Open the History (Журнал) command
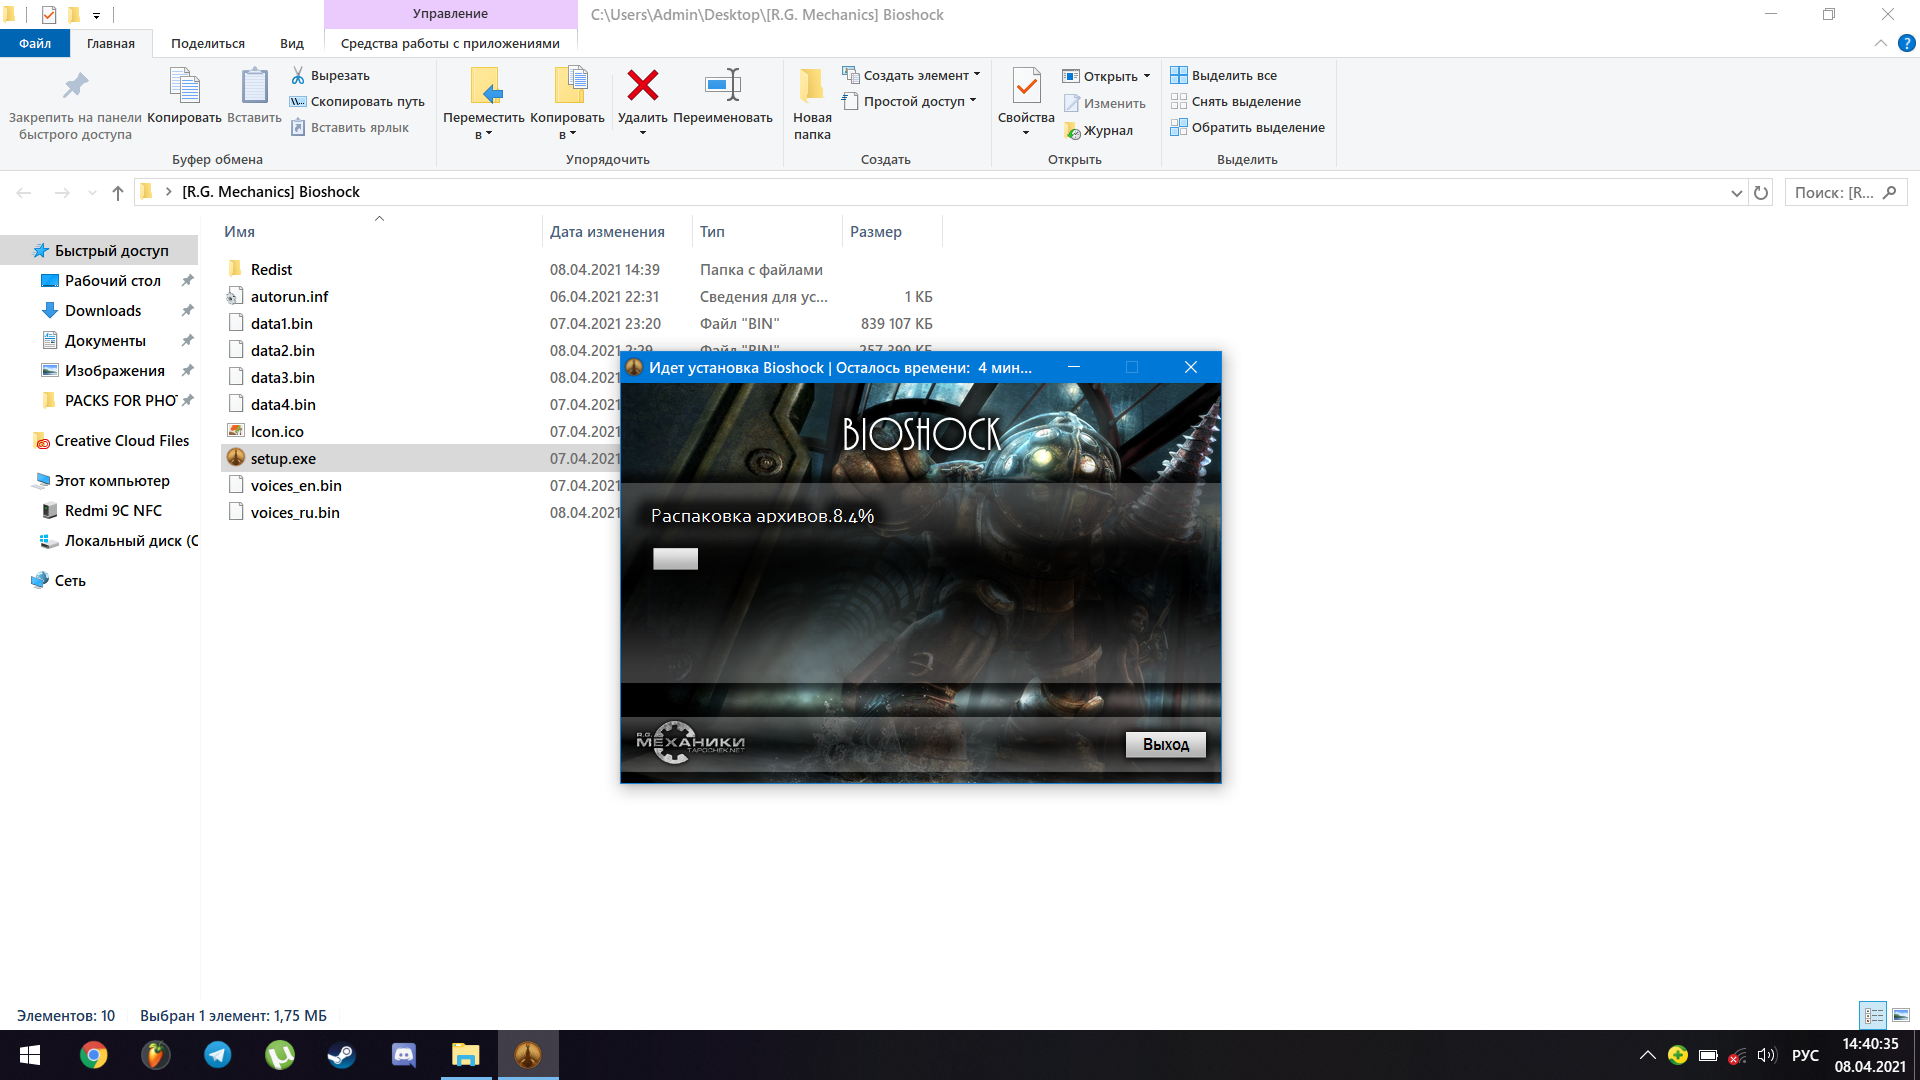This screenshot has height=1080, width=1920. point(1098,130)
